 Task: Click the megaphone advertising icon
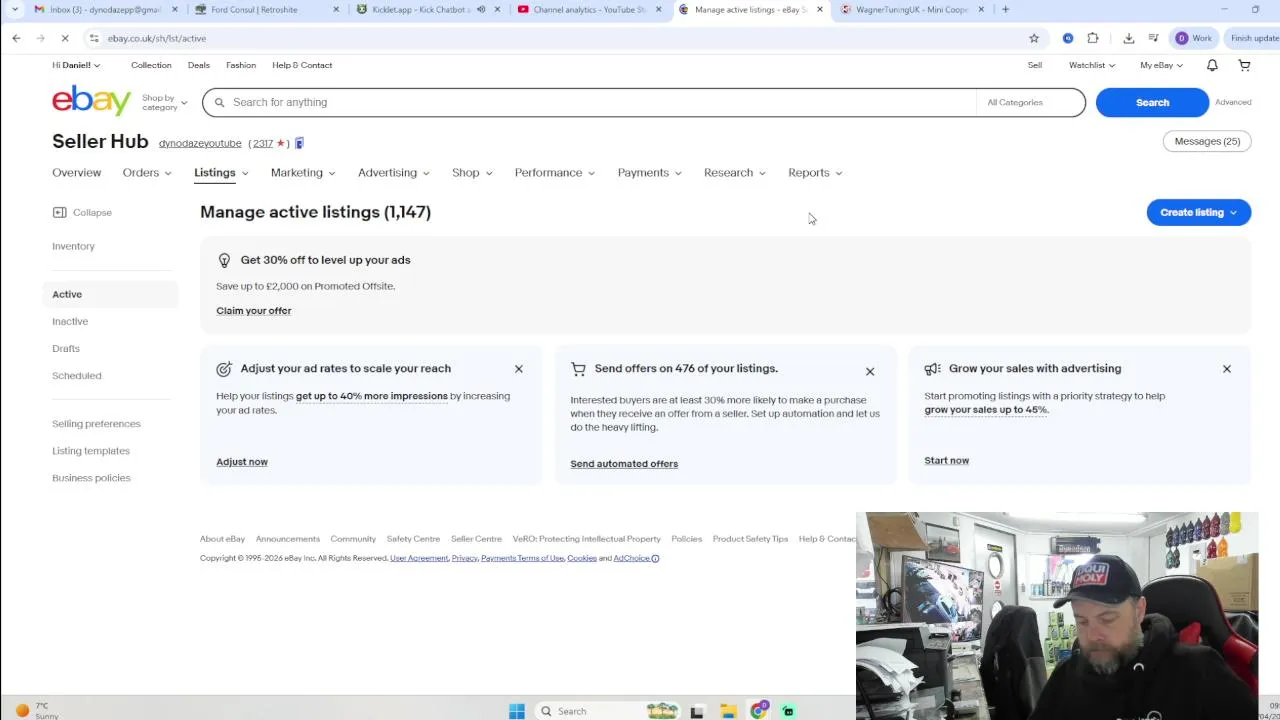(x=932, y=369)
